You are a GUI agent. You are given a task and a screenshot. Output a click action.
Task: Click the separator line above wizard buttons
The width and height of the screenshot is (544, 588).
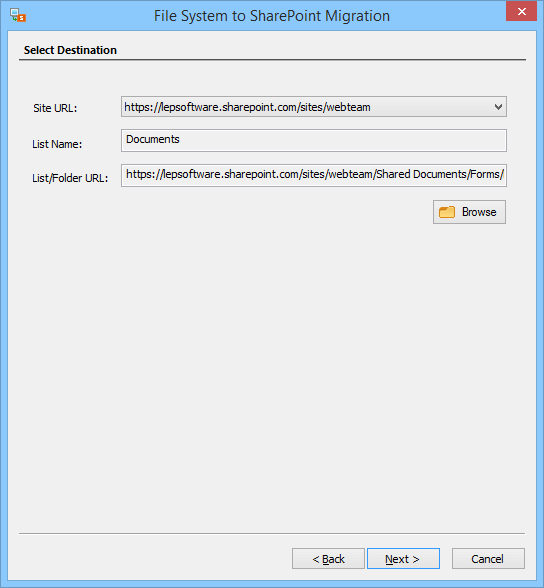272,533
